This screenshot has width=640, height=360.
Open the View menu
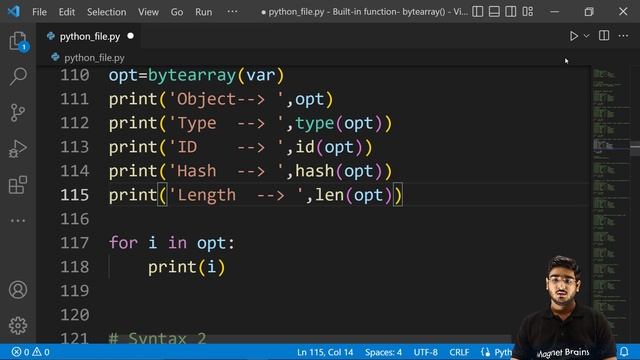tap(148, 12)
